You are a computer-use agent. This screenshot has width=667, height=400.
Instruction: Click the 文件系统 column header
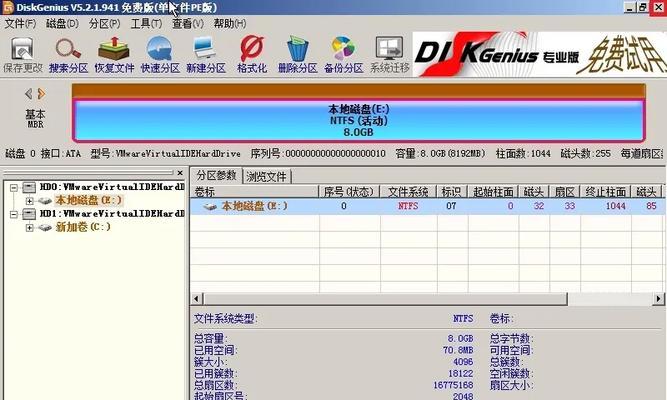pos(408,192)
